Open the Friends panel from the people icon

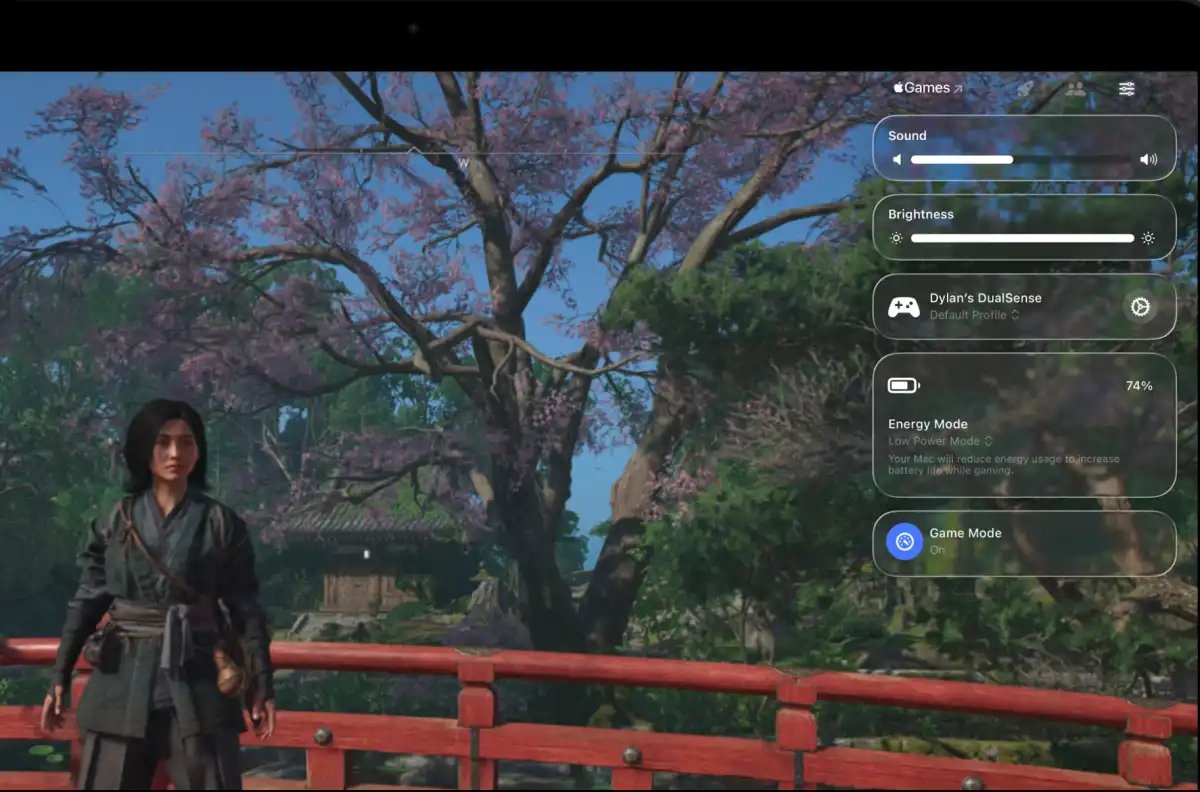pos(1075,89)
